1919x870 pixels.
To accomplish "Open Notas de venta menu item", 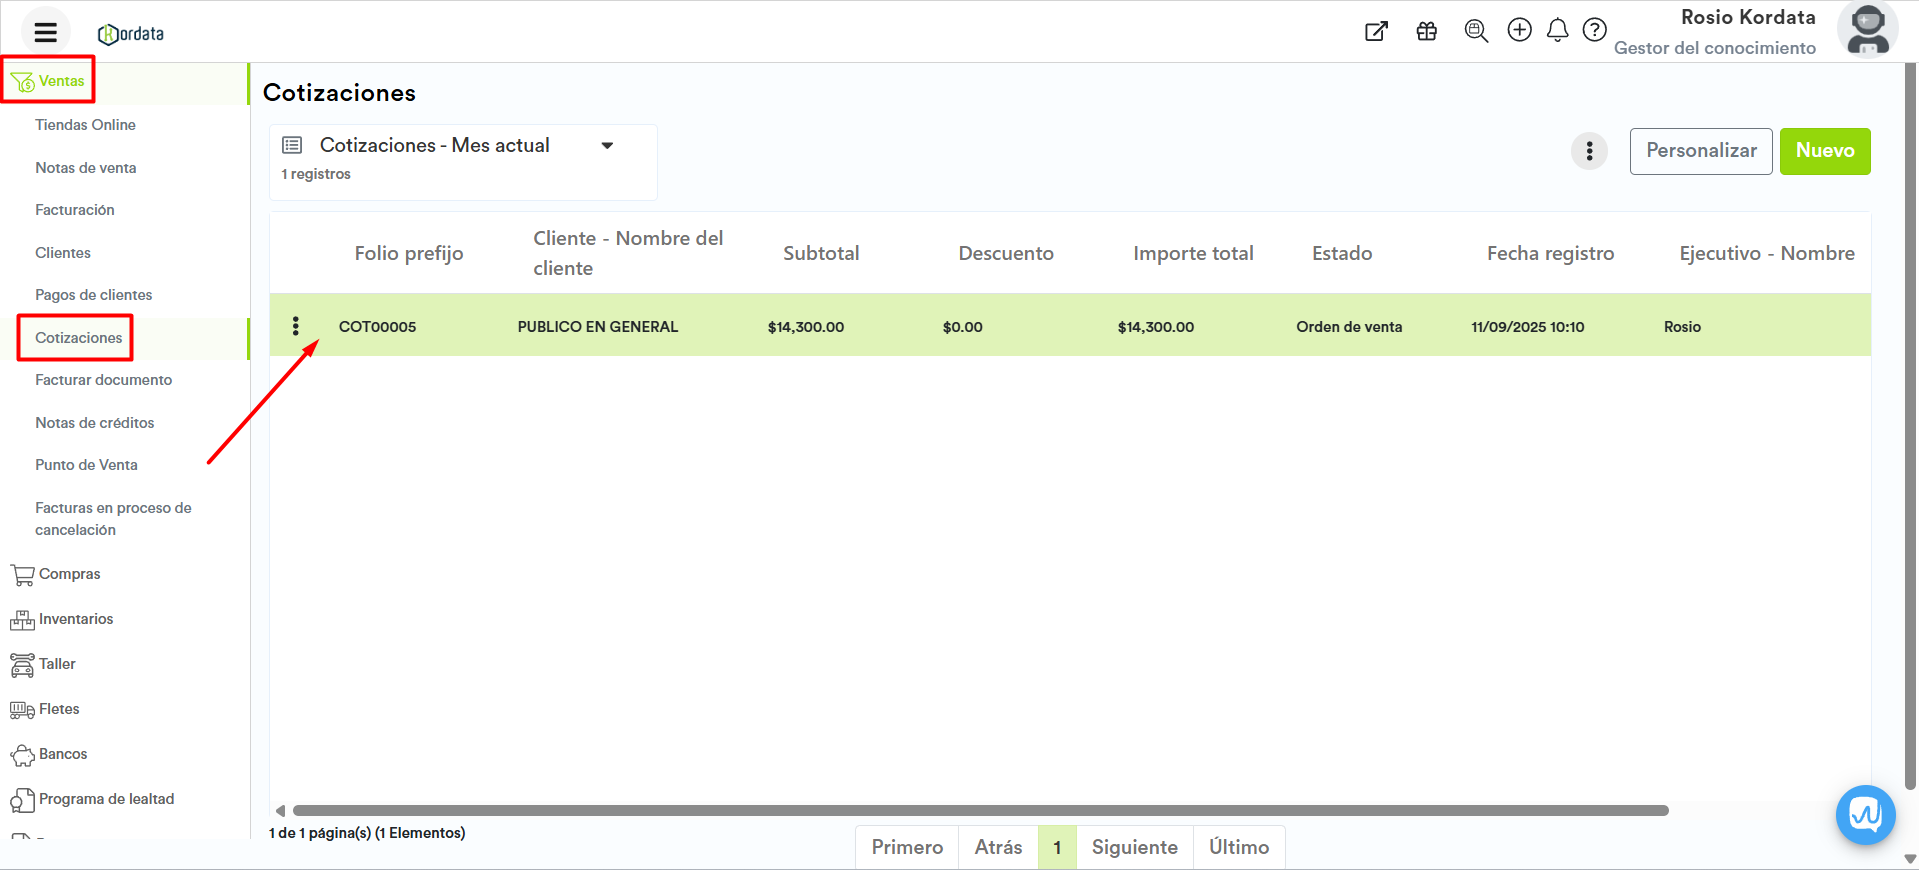I will tap(86, 168).
